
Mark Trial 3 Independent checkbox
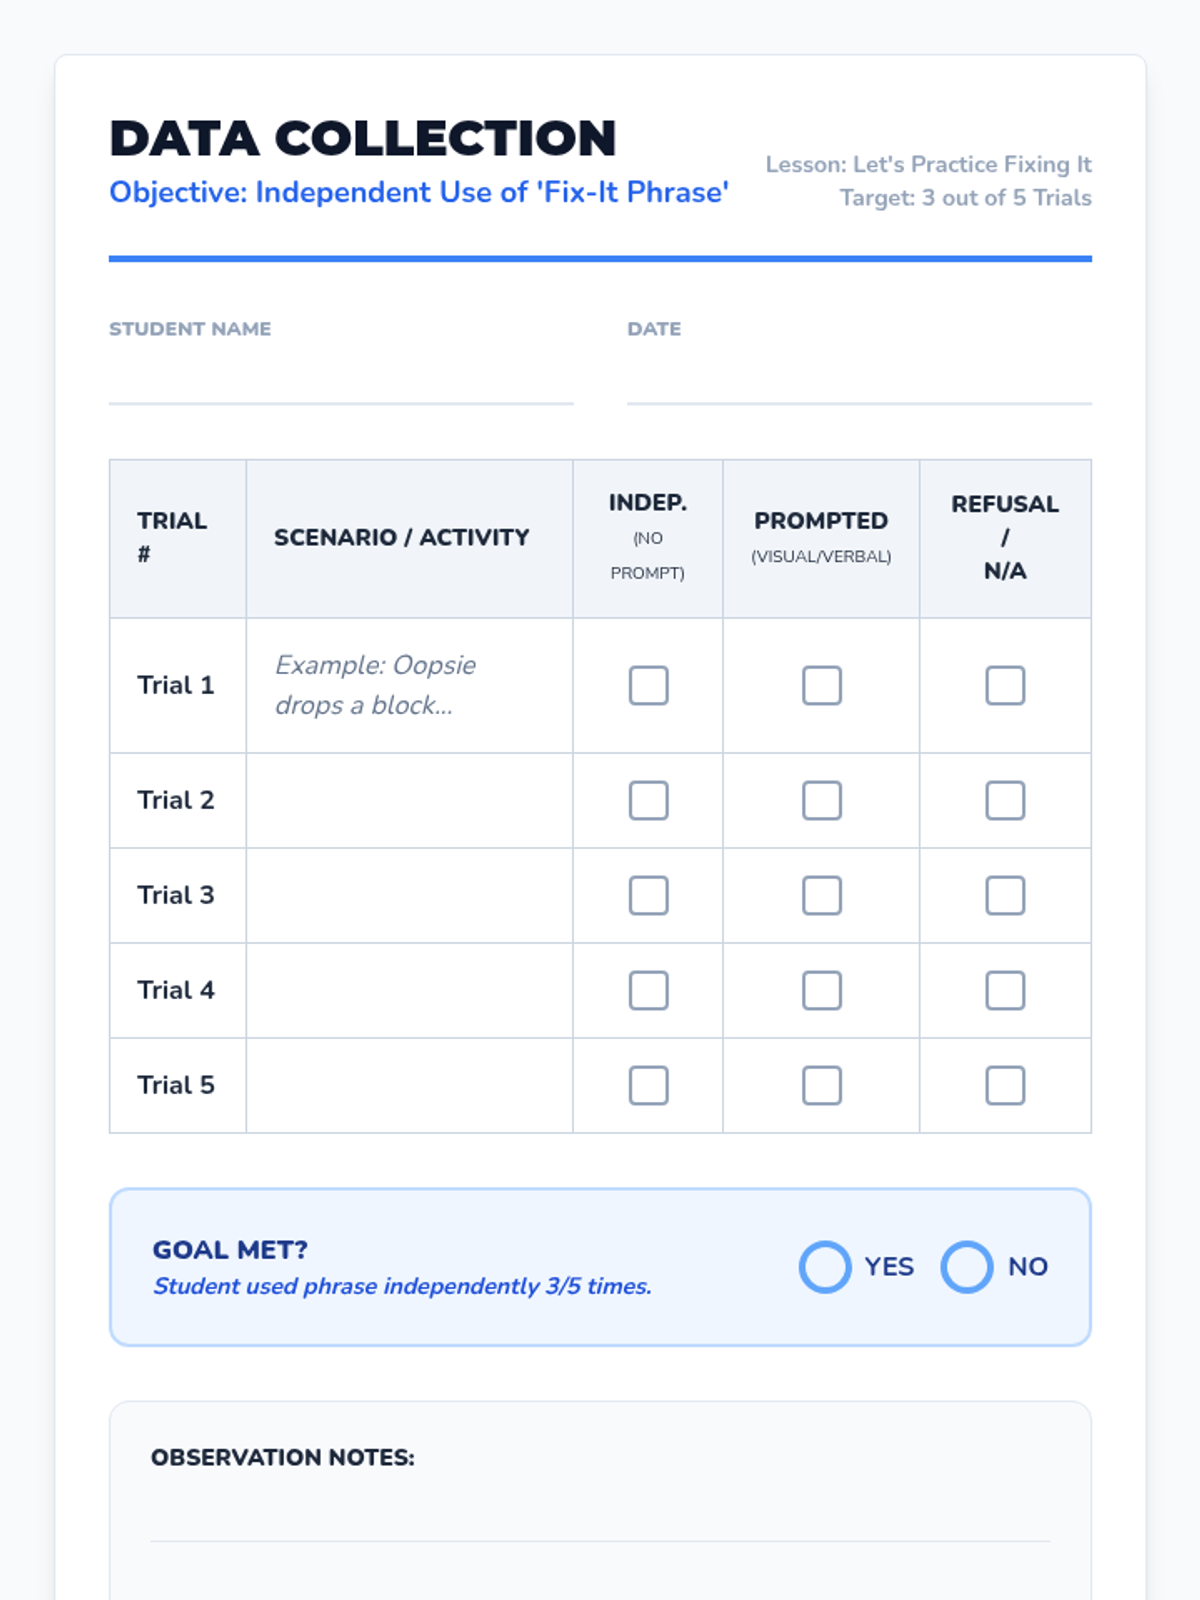coord(648,896)
